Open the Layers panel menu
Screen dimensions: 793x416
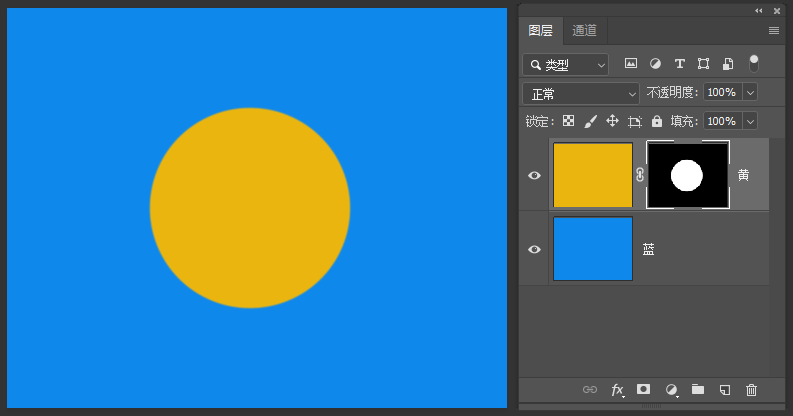(x=774, y=30)
